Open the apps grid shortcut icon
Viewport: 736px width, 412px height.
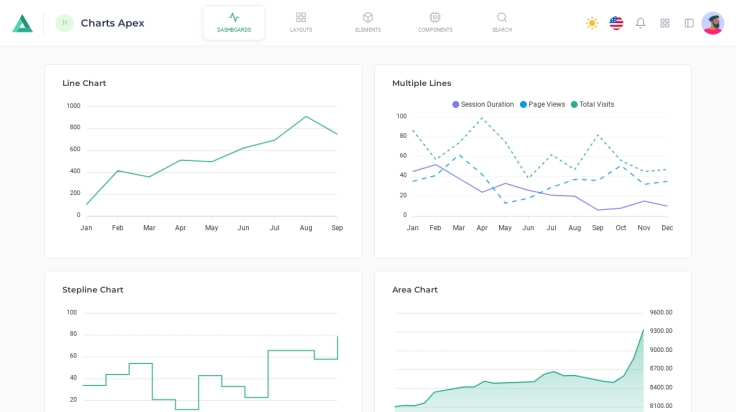(x=665, y=23)
